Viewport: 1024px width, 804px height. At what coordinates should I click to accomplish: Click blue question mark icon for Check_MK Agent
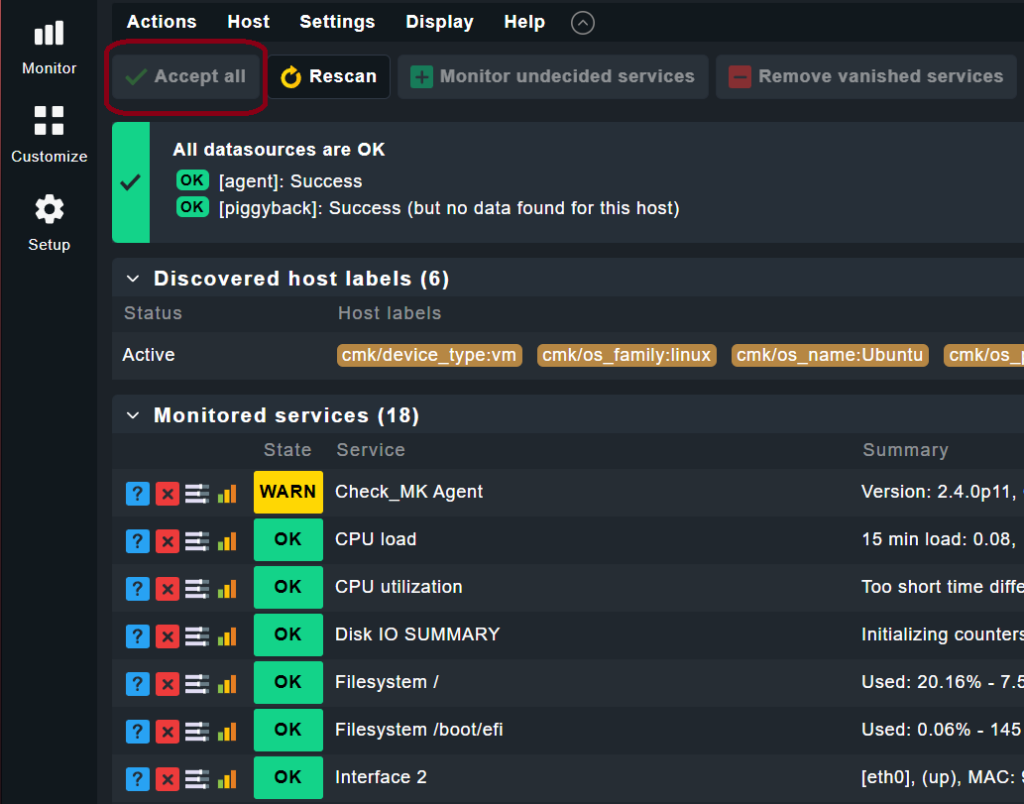pyautogui.click(x=137, y=493)
